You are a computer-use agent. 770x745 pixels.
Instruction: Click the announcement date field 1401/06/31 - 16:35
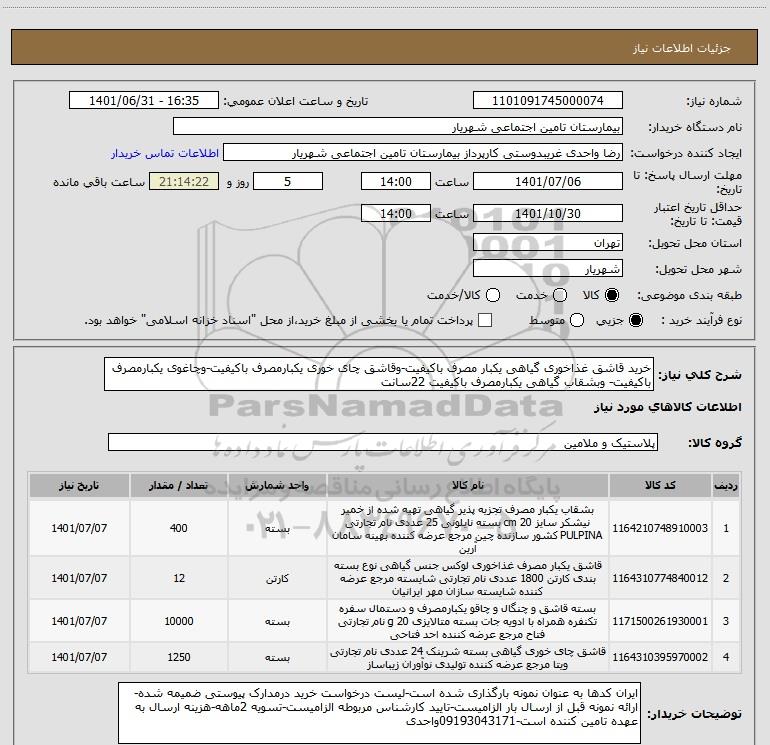[144, 100]
